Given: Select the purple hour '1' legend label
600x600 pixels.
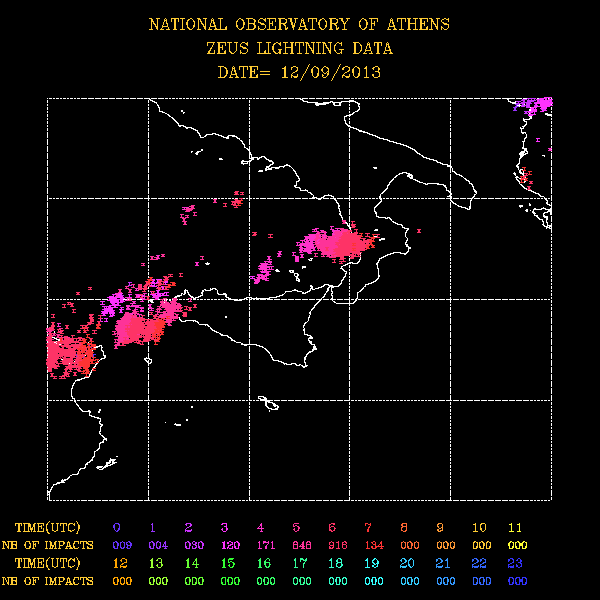Looking at the screenshot, I should (153, 528).
